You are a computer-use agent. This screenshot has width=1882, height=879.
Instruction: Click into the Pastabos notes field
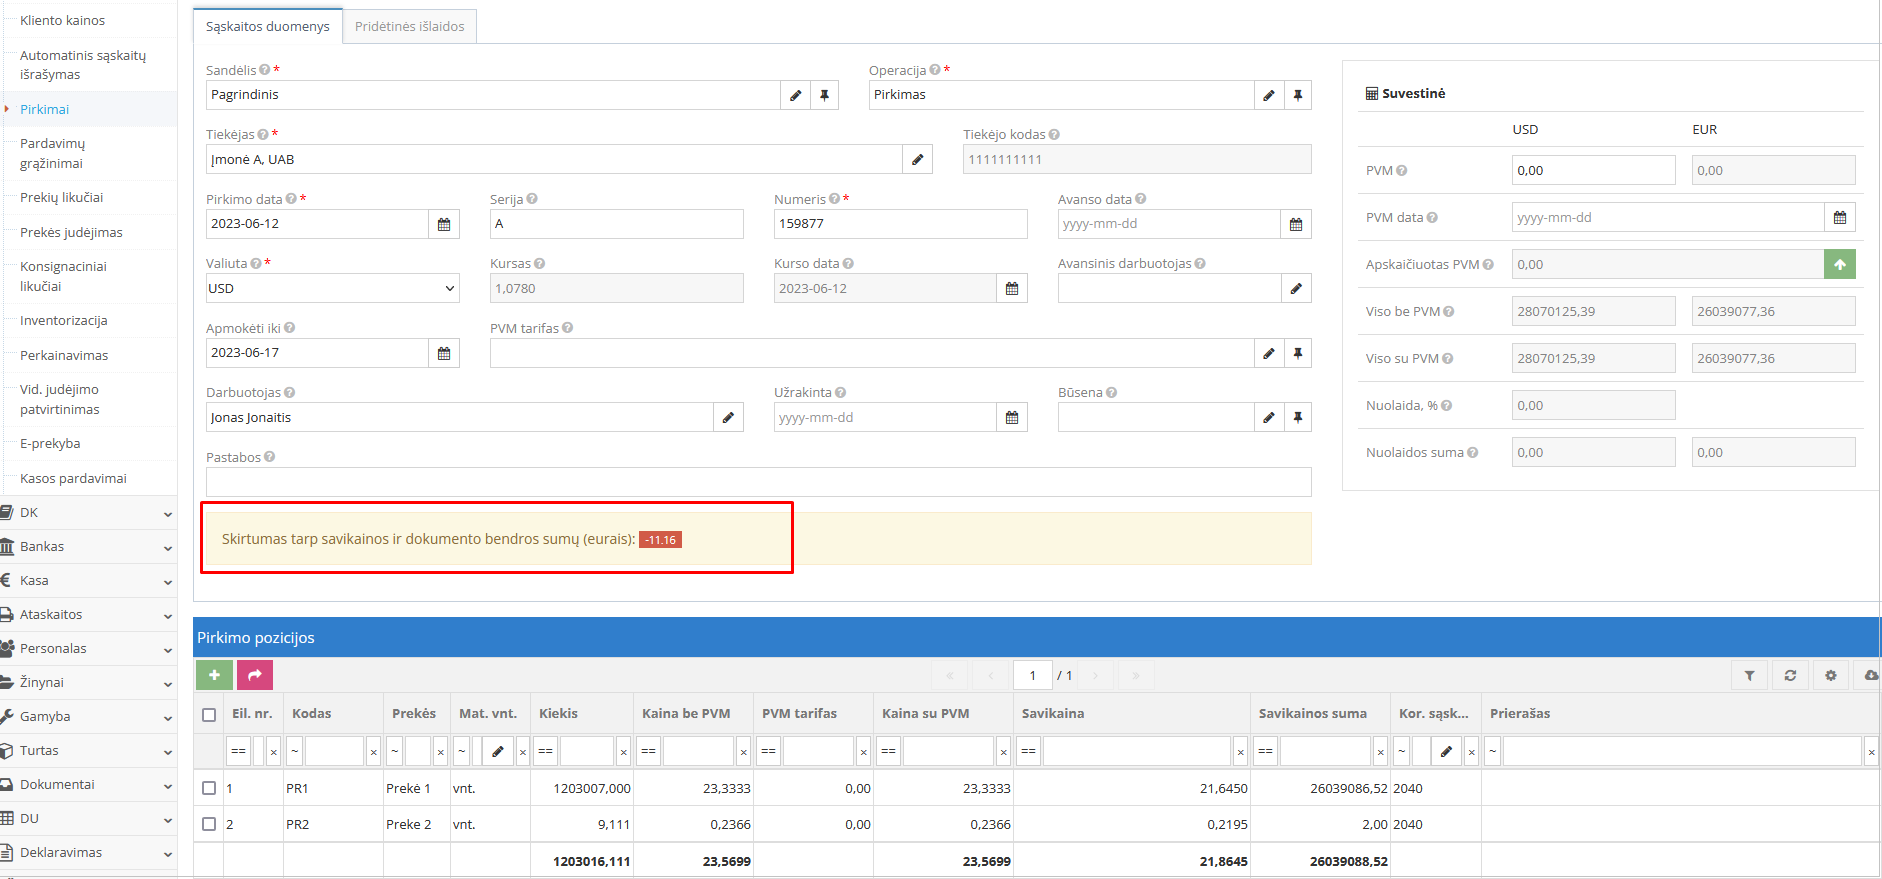(758, 482)
